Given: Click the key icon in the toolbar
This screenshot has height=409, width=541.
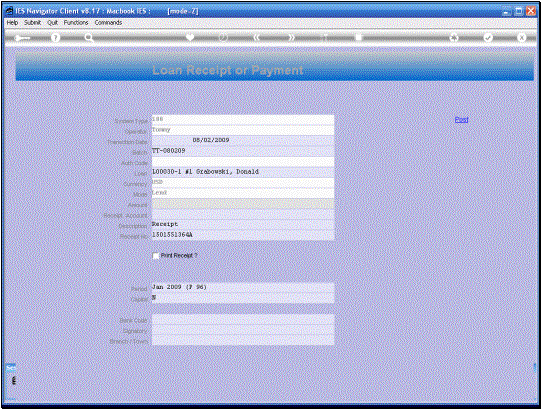Looking at the screenshot, I should [x=22, y=38].
